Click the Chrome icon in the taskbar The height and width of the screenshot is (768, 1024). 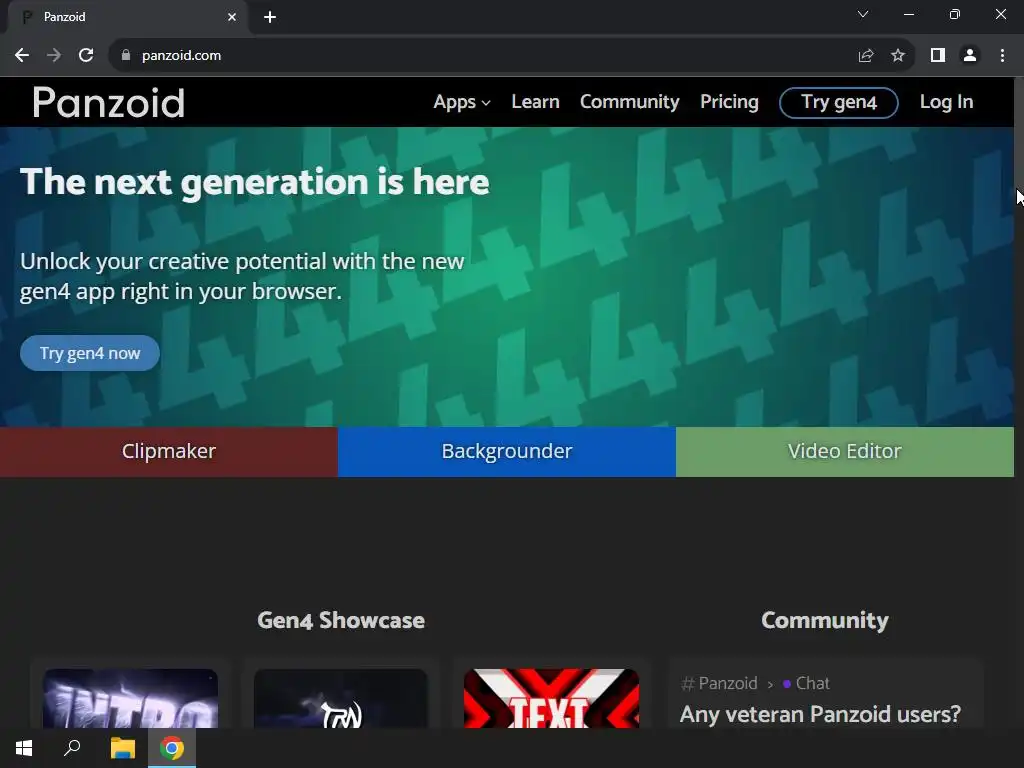click(x=172, y=748)
